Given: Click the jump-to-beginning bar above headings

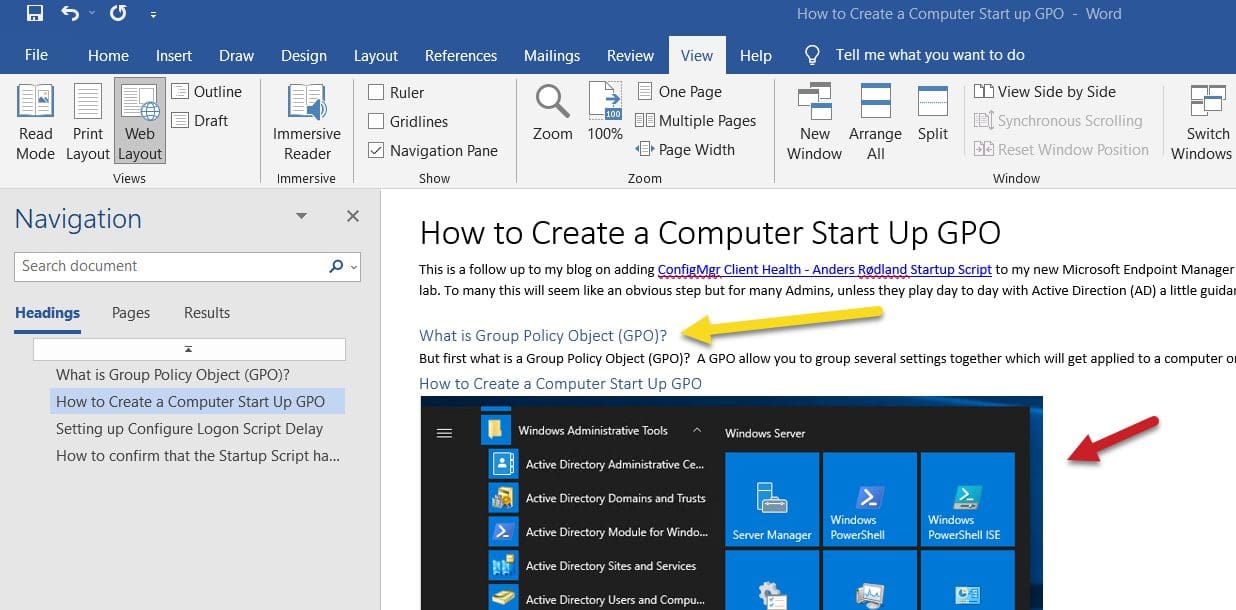Looking at the screenshot, I should [x=189, y=349].
